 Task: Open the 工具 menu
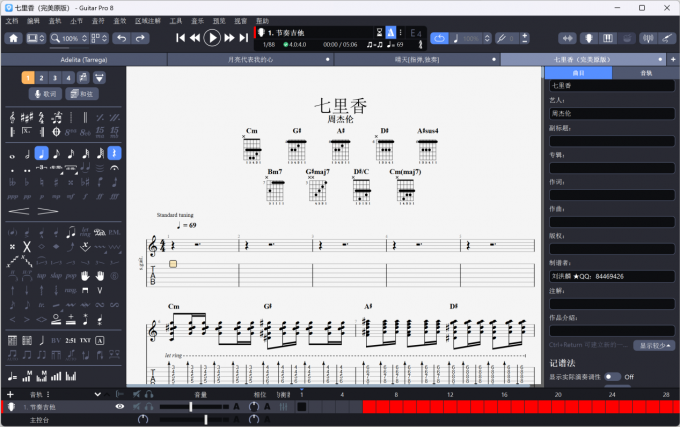[176, 20]
